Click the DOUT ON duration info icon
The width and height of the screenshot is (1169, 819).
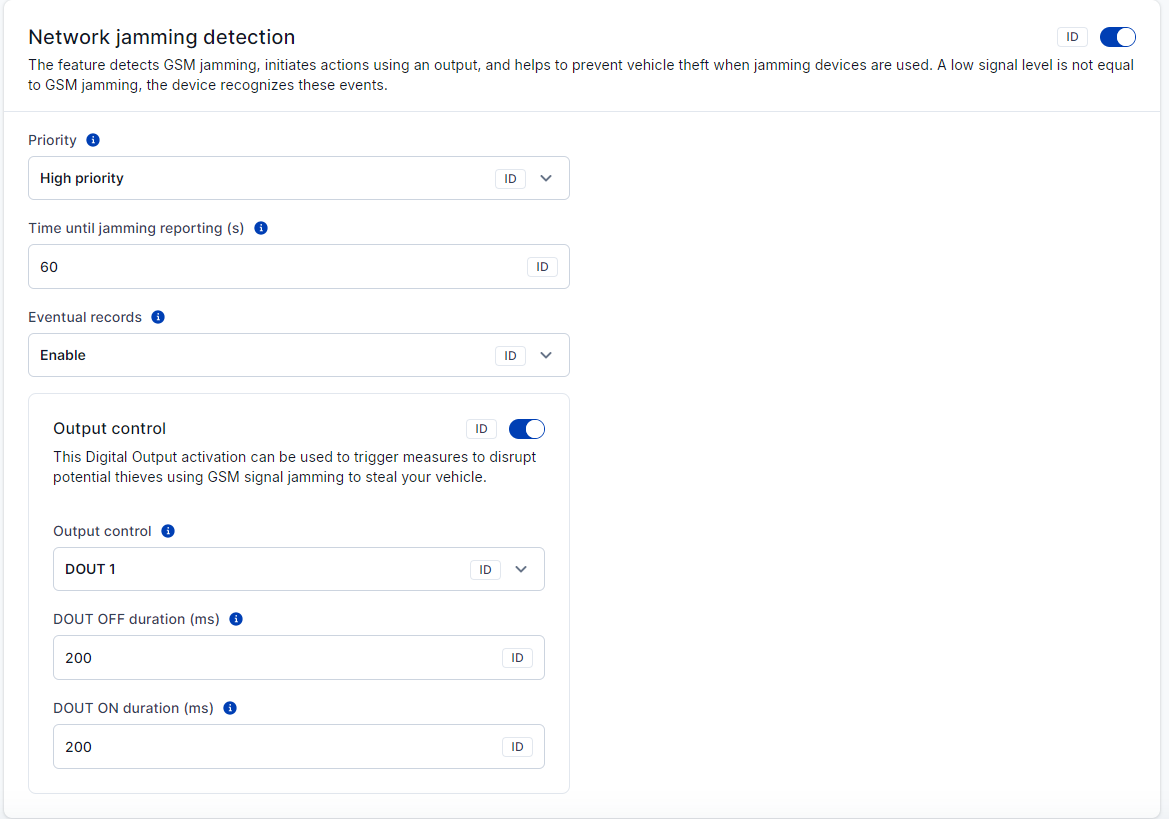point(230,708)
